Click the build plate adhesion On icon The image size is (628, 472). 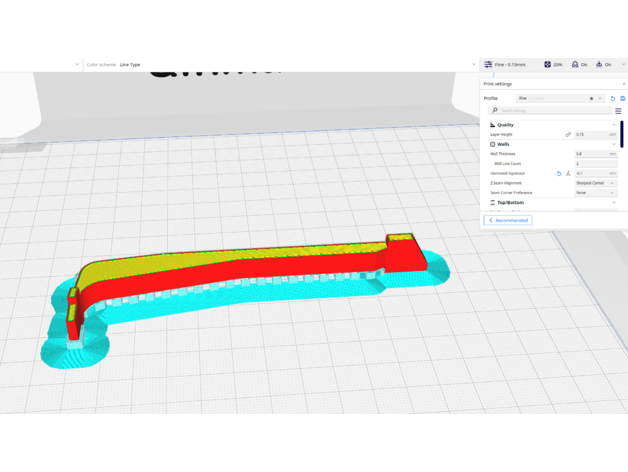click(599, 64)
